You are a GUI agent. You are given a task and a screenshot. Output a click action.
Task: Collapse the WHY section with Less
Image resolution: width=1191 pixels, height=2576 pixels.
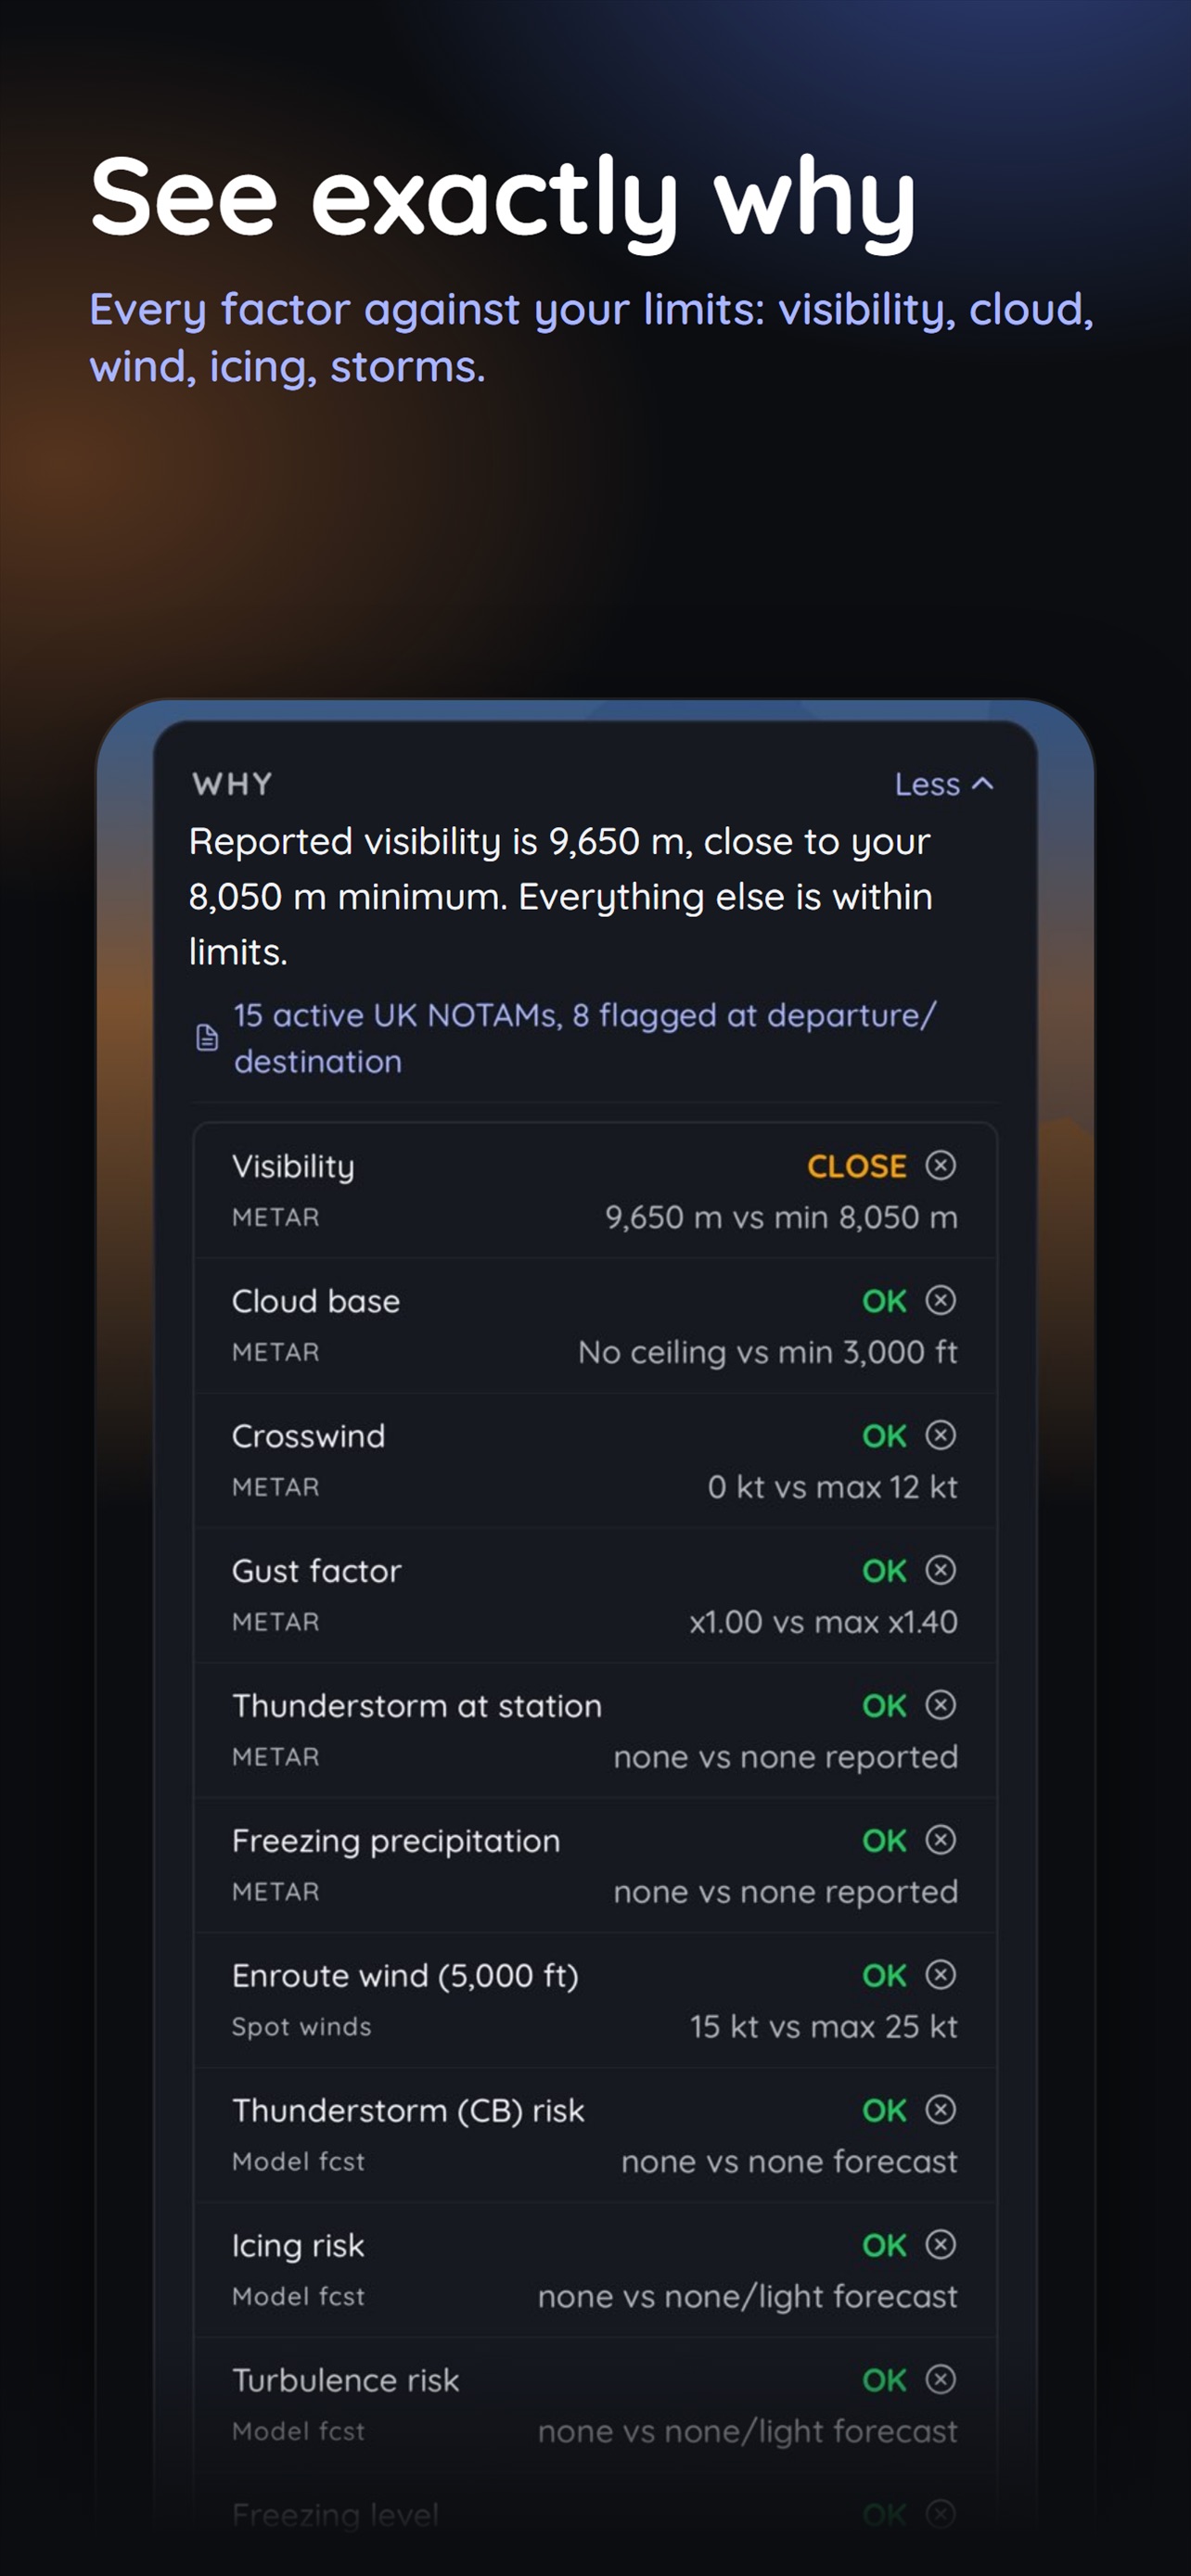(x=944, y=784)
